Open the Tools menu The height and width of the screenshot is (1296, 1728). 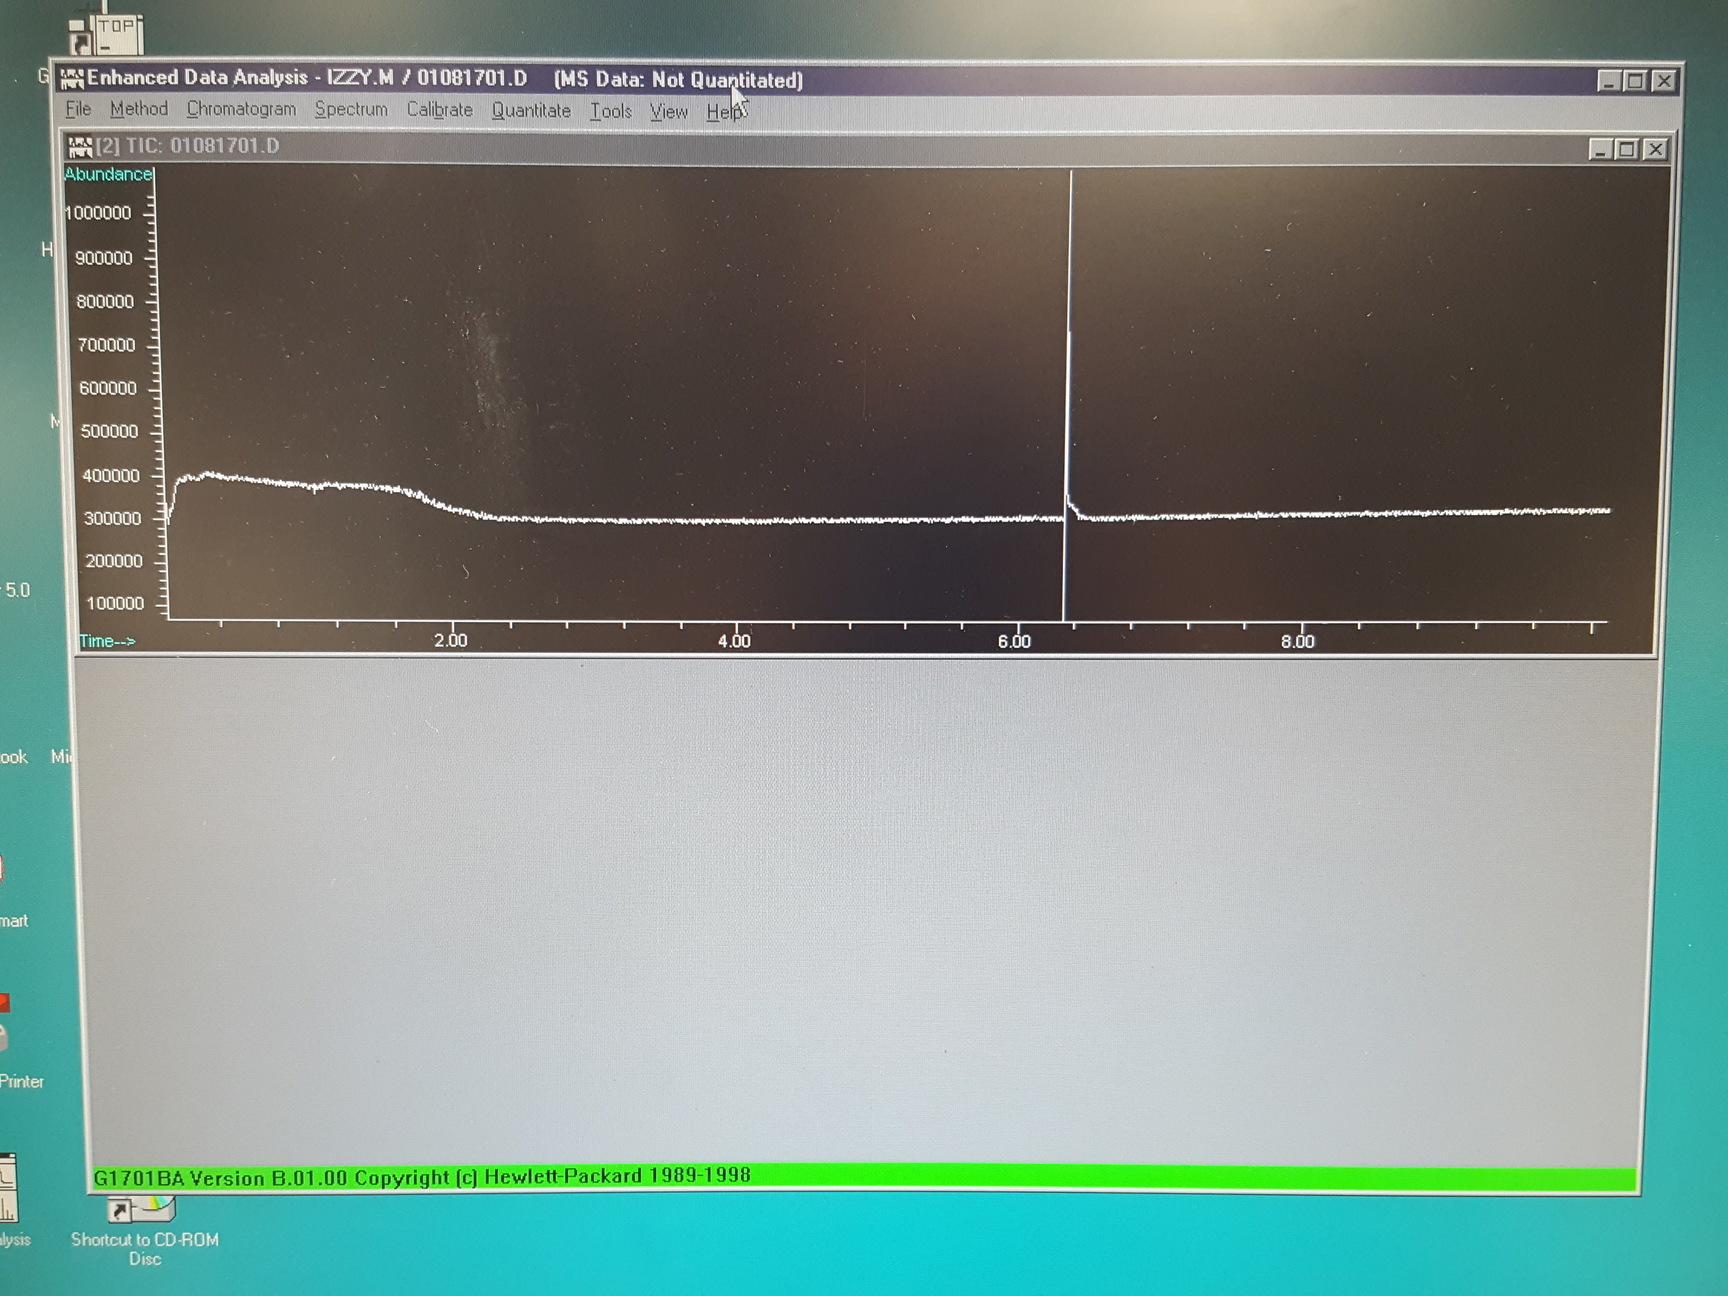[610, 111]
